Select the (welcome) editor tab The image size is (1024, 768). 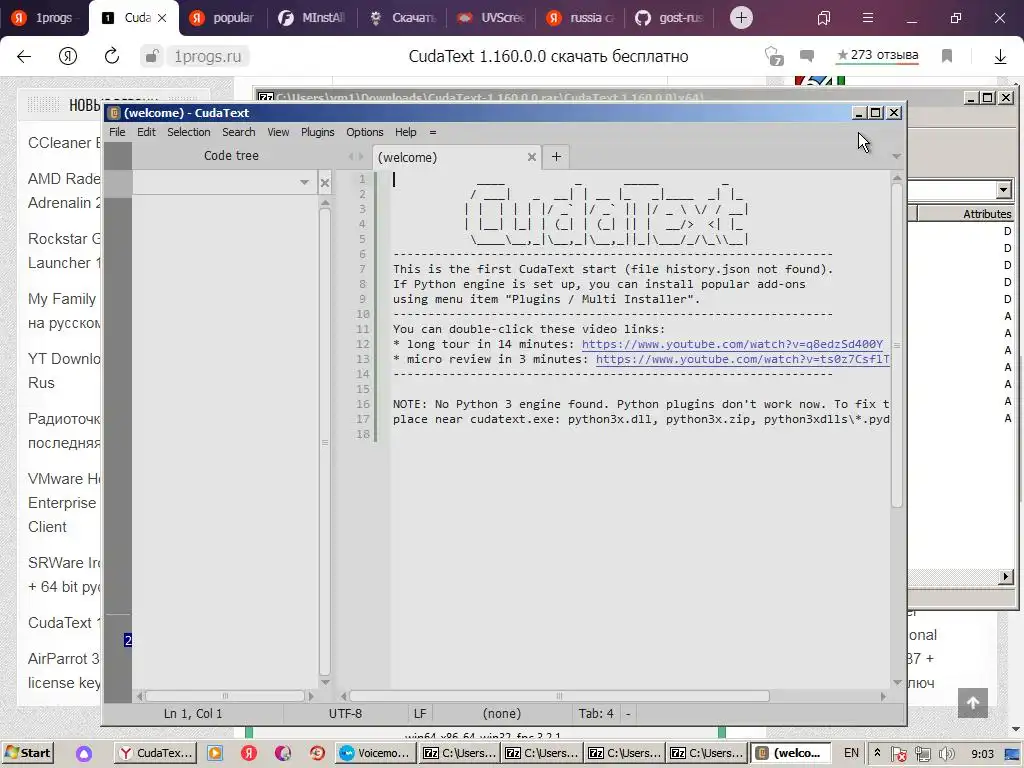point(450,157)
